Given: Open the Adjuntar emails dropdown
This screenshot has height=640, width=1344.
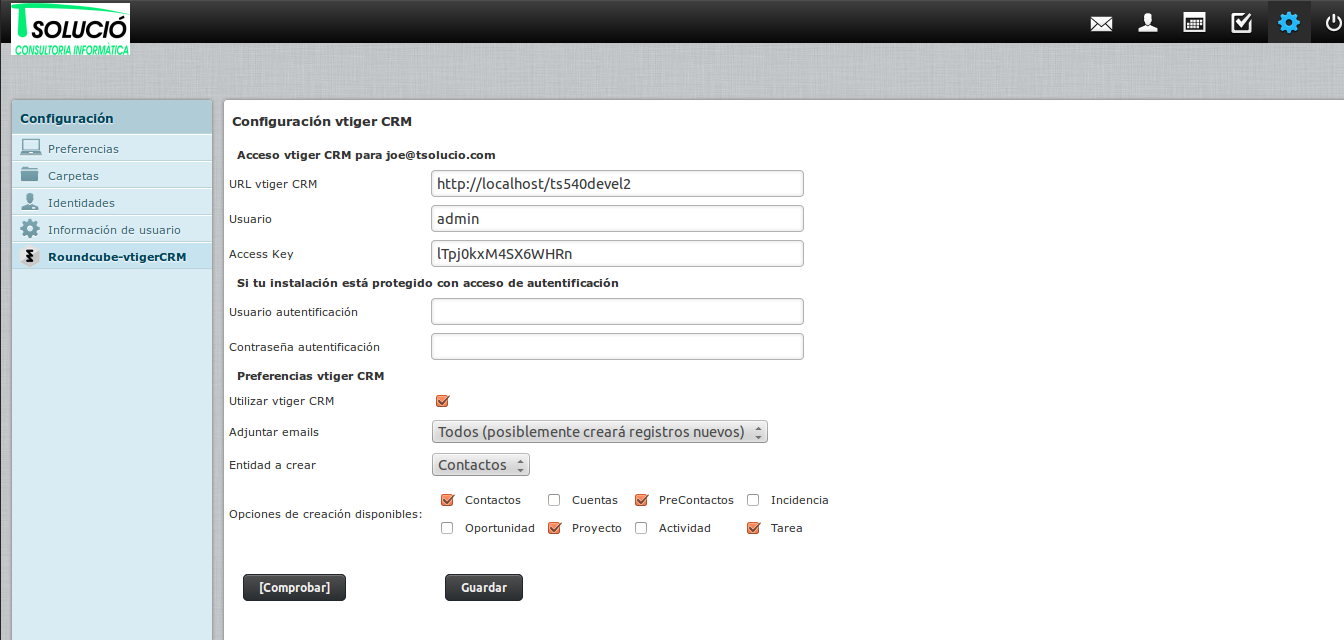Looking at the screenshot, I should pos(599,432).
